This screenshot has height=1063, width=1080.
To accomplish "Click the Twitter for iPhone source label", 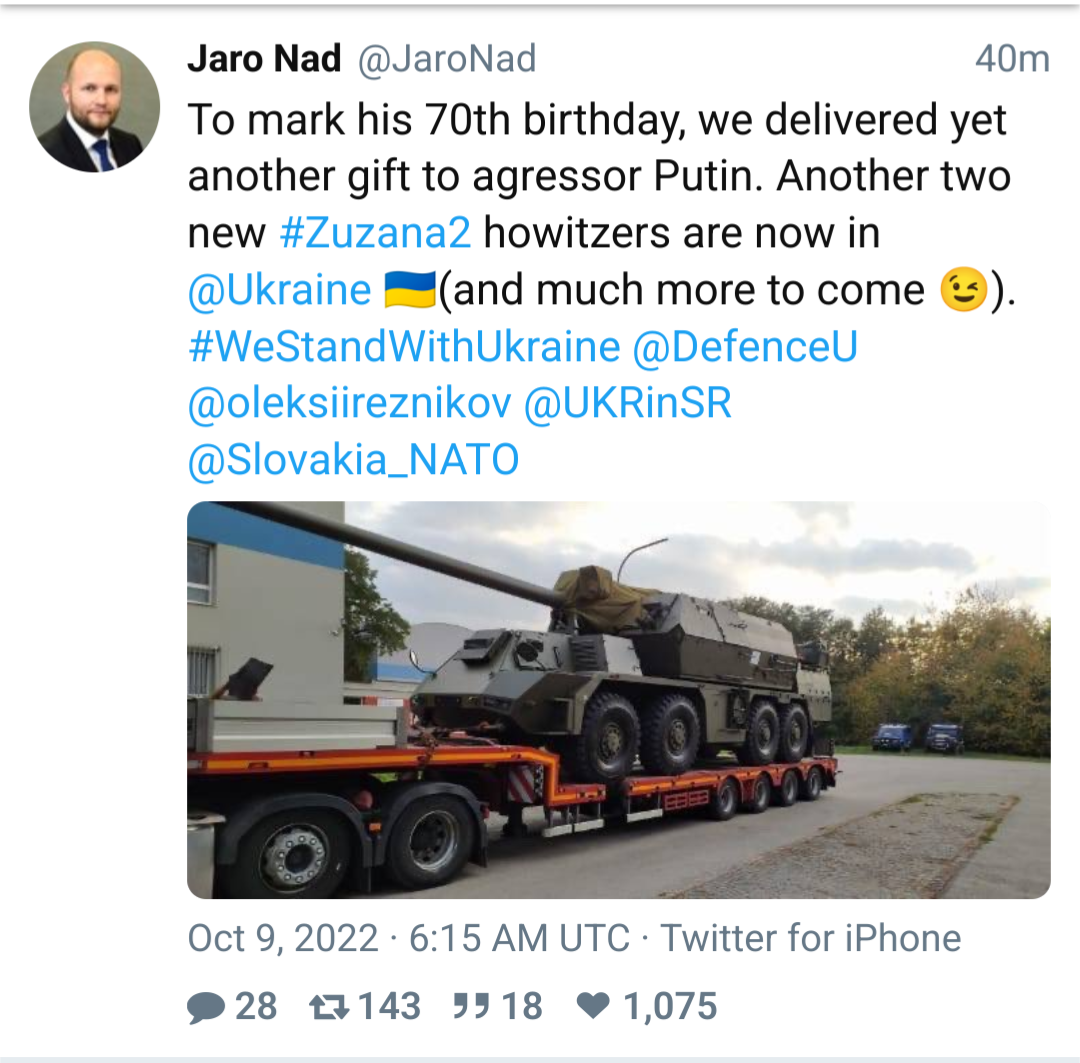I will 810,938.
